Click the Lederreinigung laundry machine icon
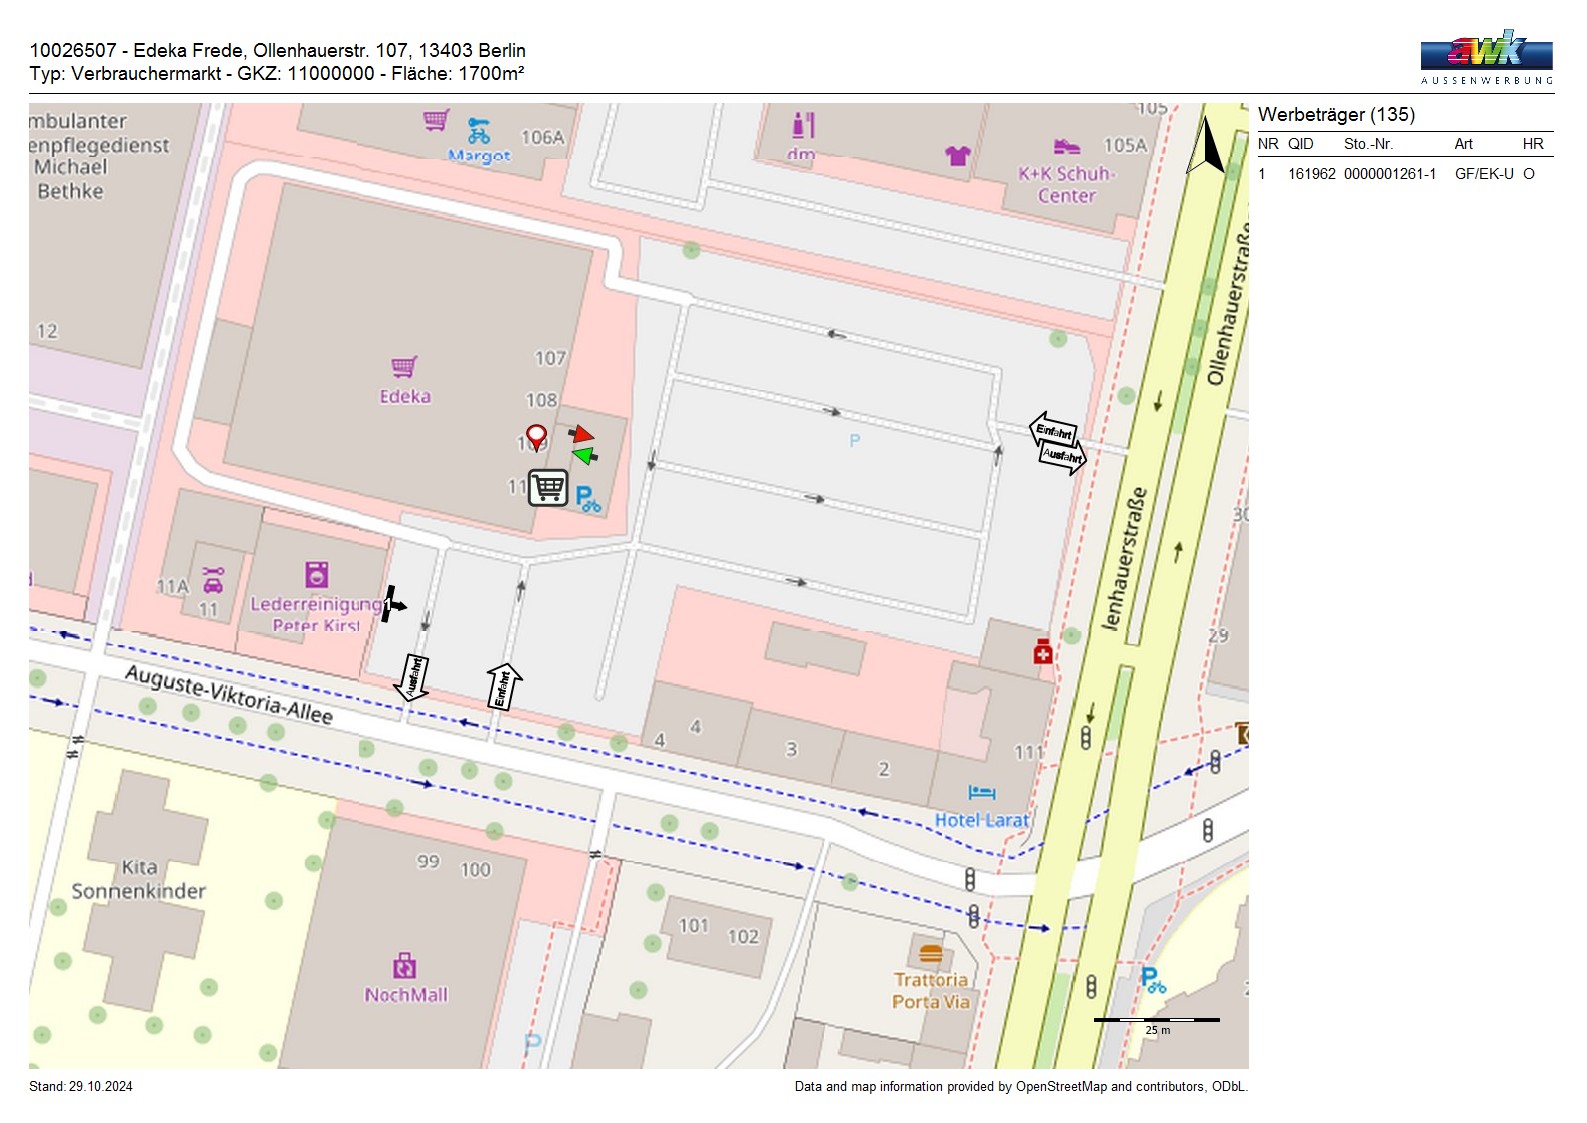 [317, 574]
